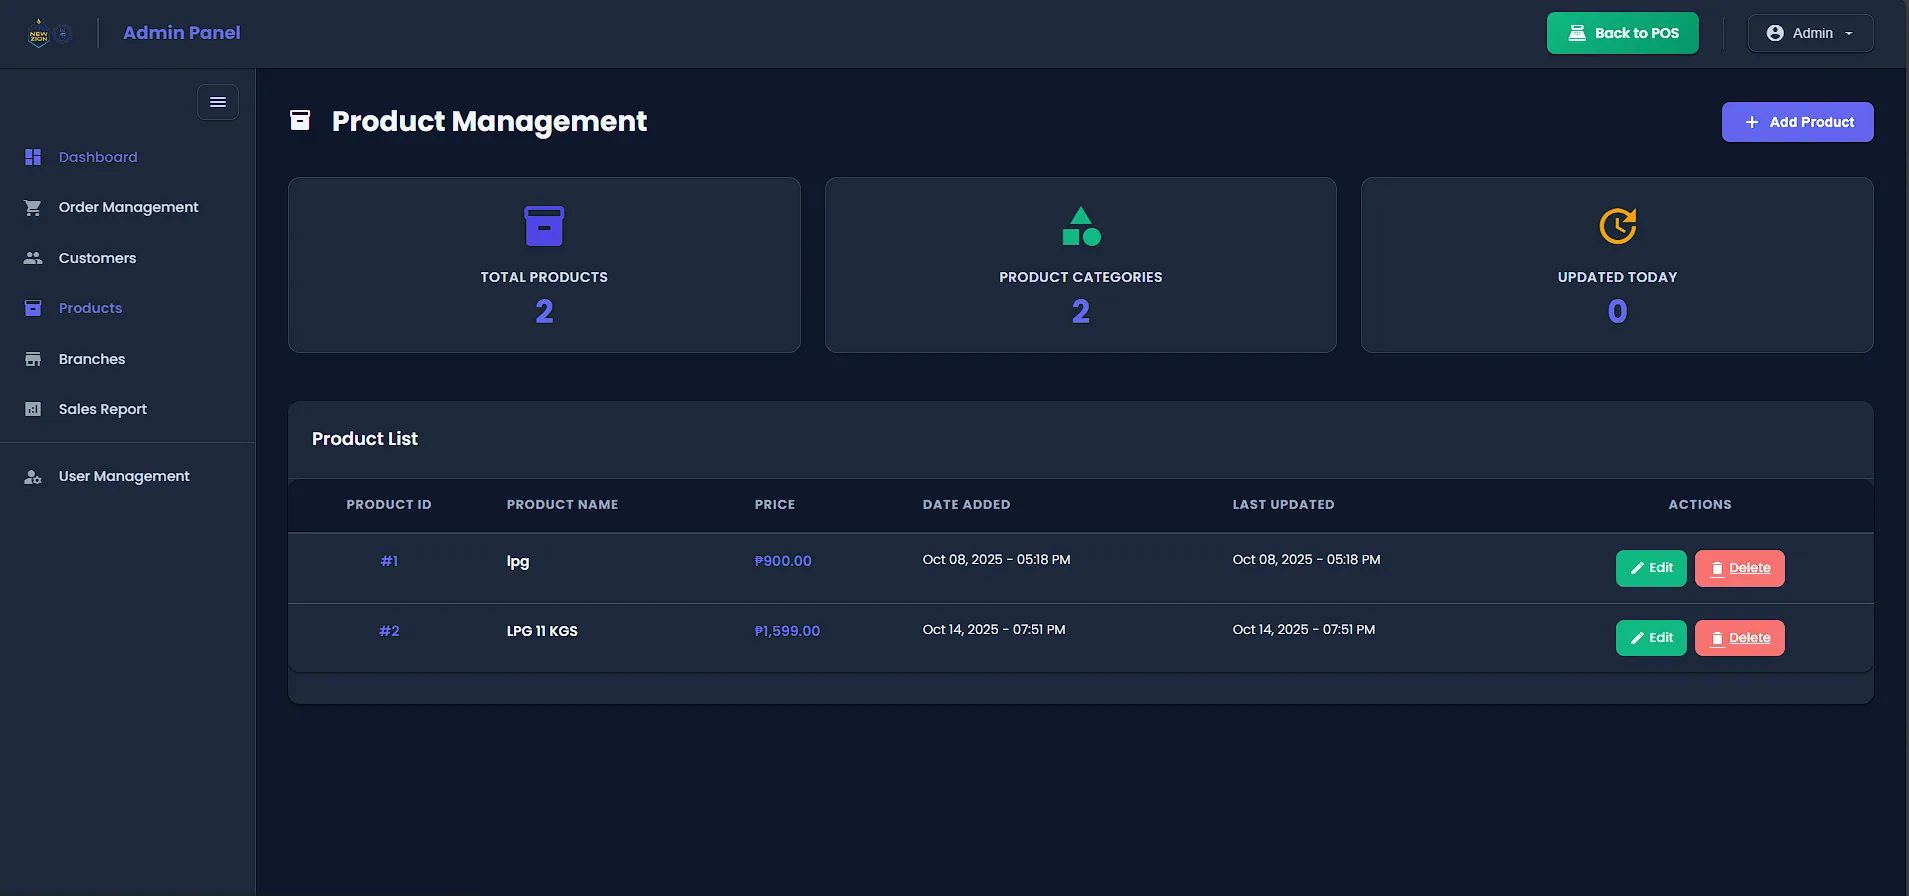Click the Updated Today clock icon
Screen dimensions: 1909x896
pyautogui.click(x=1617, y=226)
